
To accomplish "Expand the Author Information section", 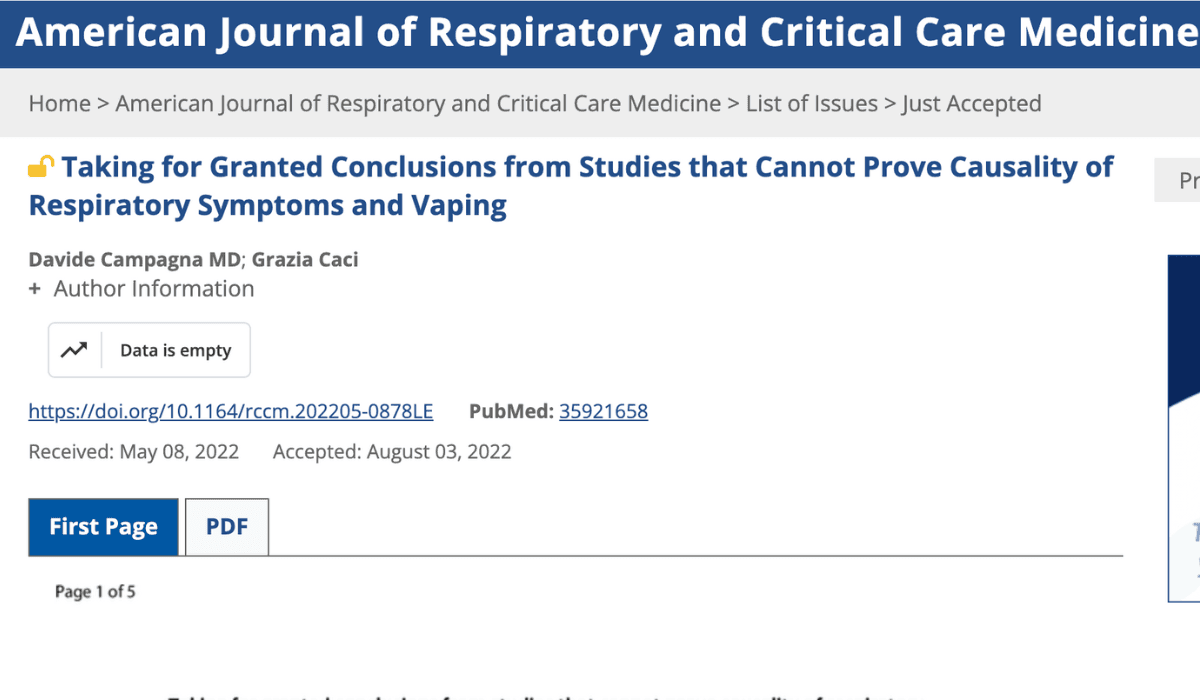I will (141, 289).
